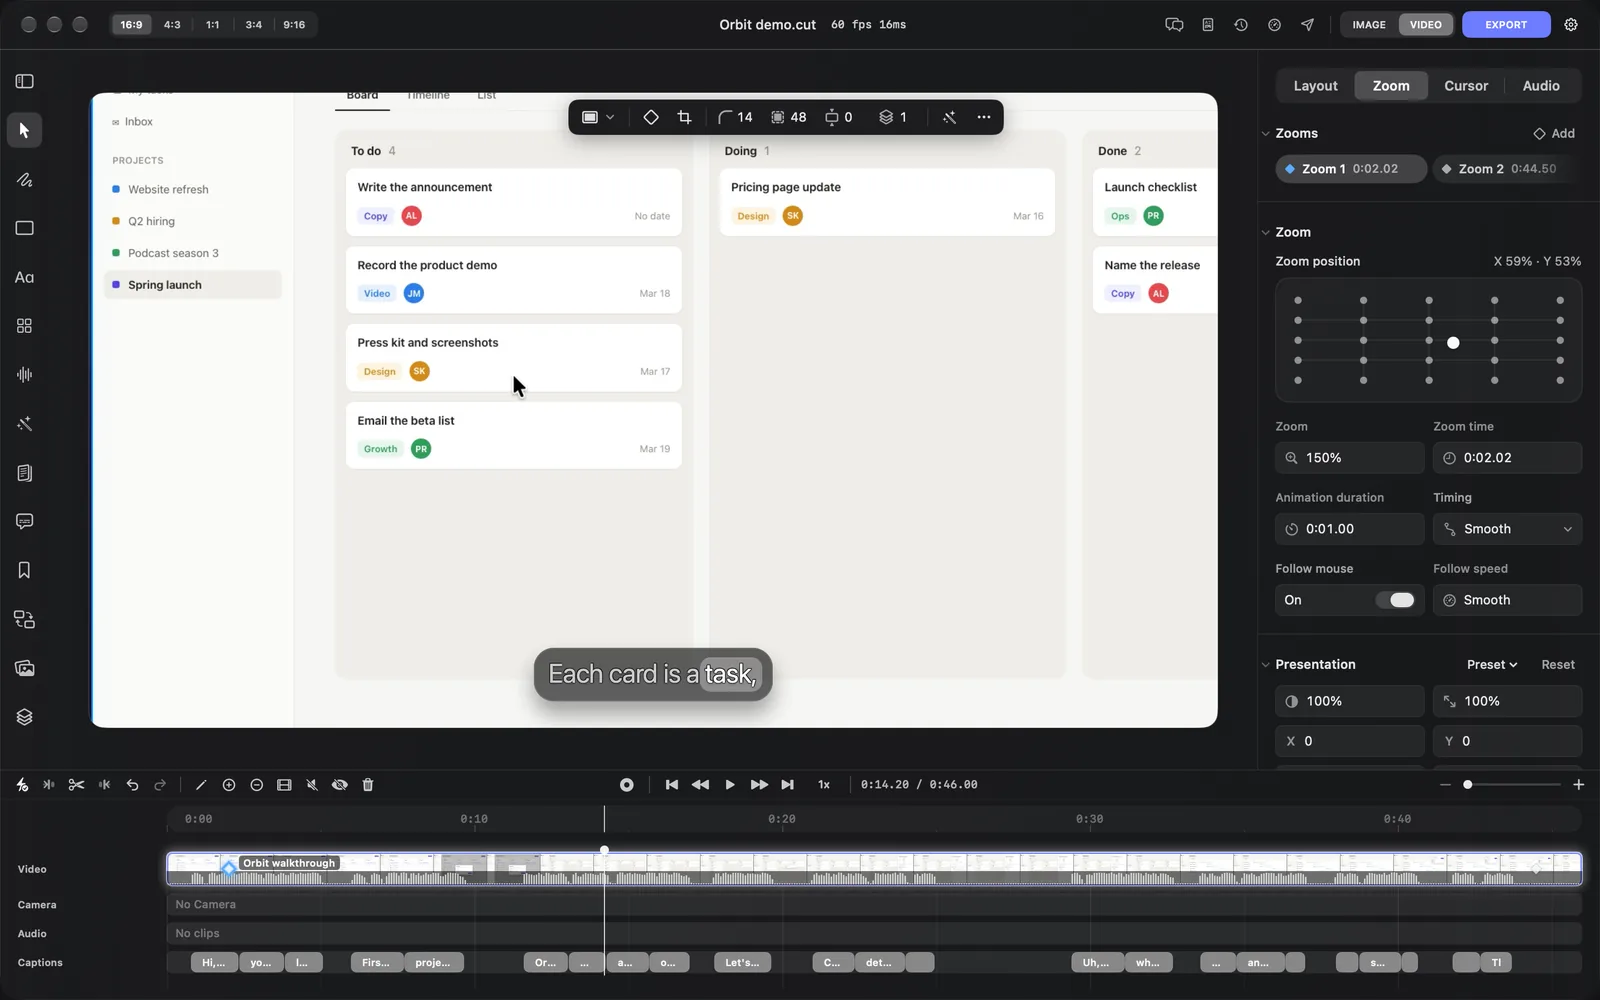
Task: Change playback speed via 1x button
Action: pos(824,785)
